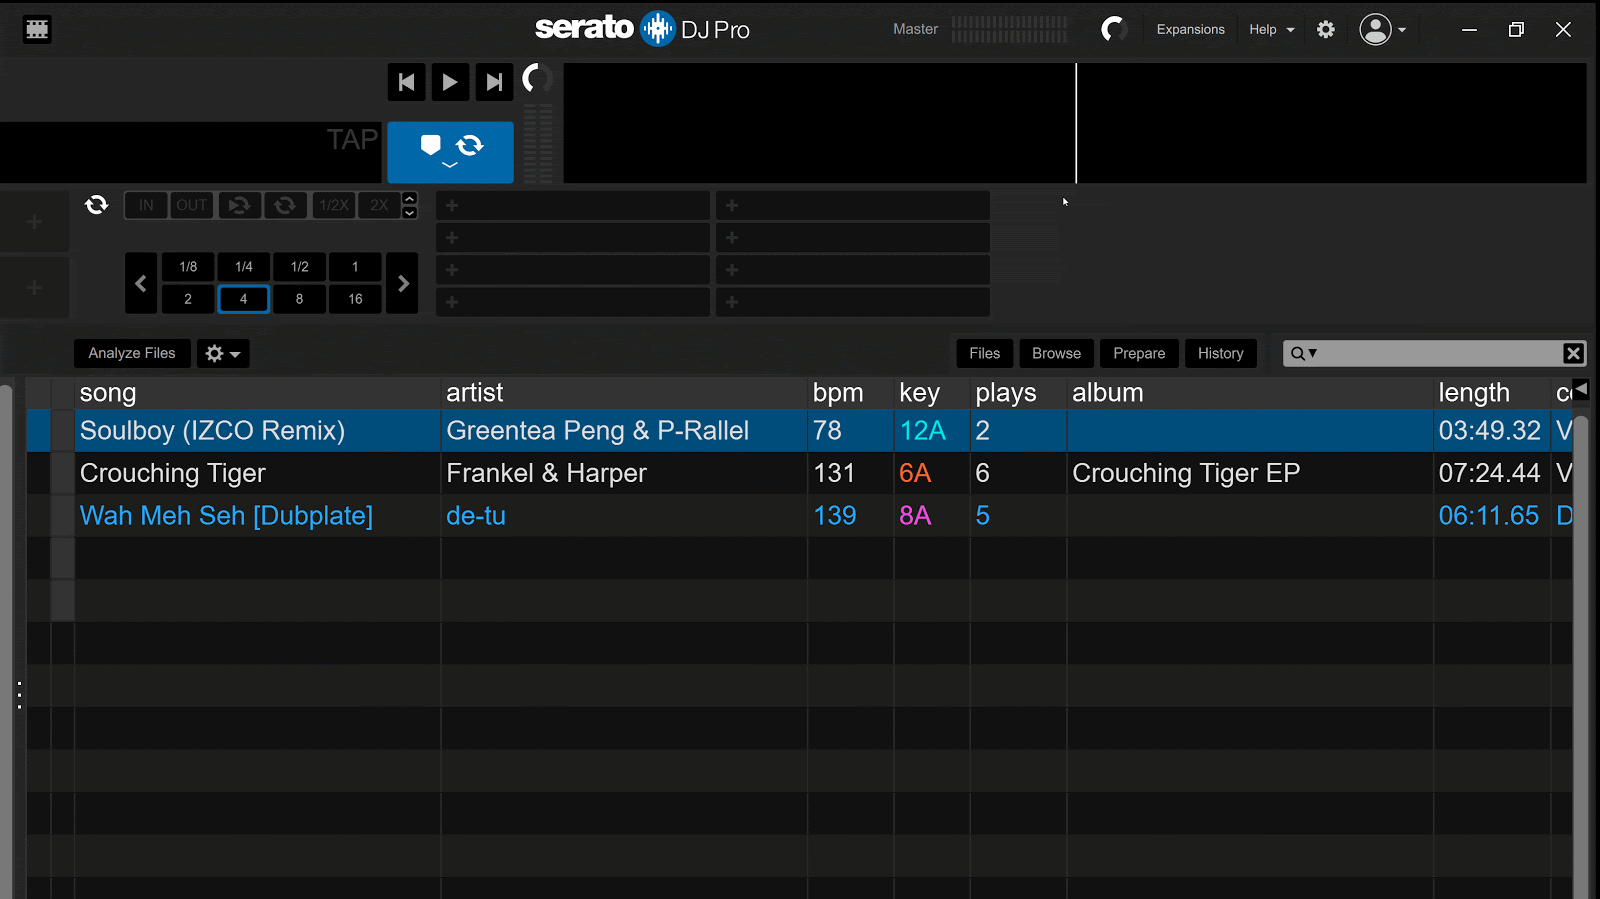Screen dimensions: 1600x899
Task: Skip to next track
Action: [x=494, y=82]
